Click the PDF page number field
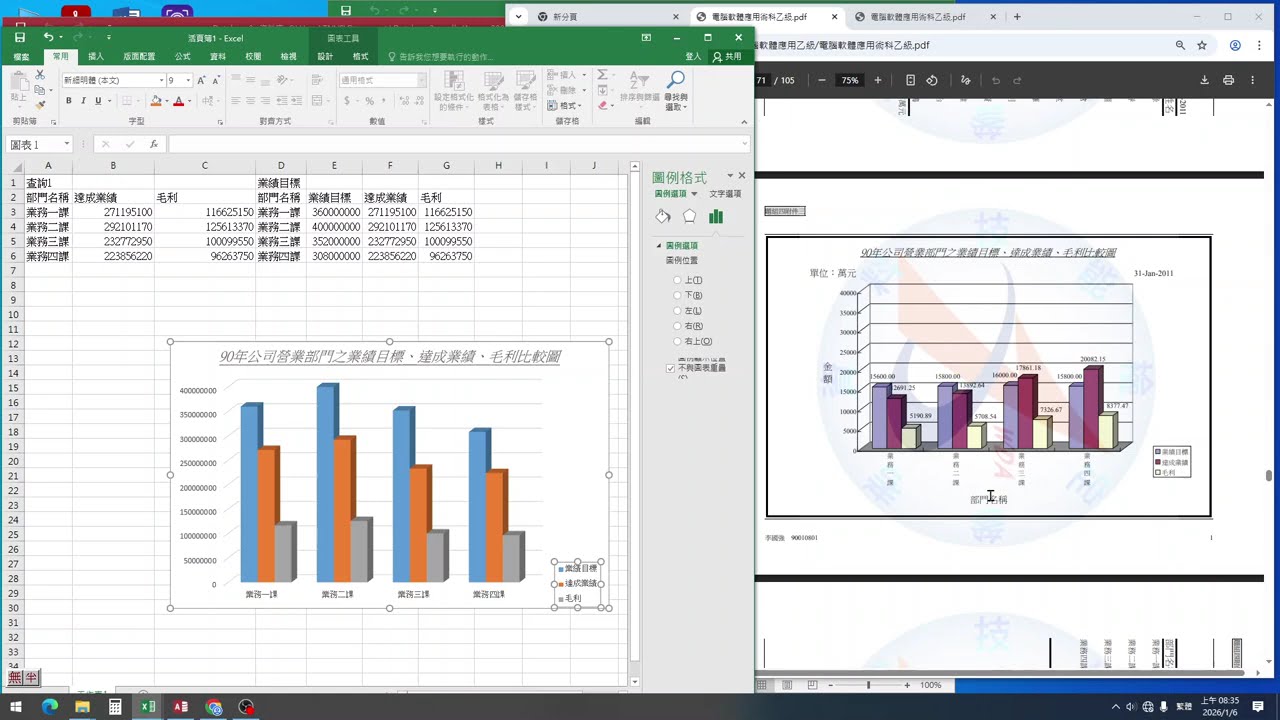The width and height of the screenshot is (1280, 720). point(762,80)
